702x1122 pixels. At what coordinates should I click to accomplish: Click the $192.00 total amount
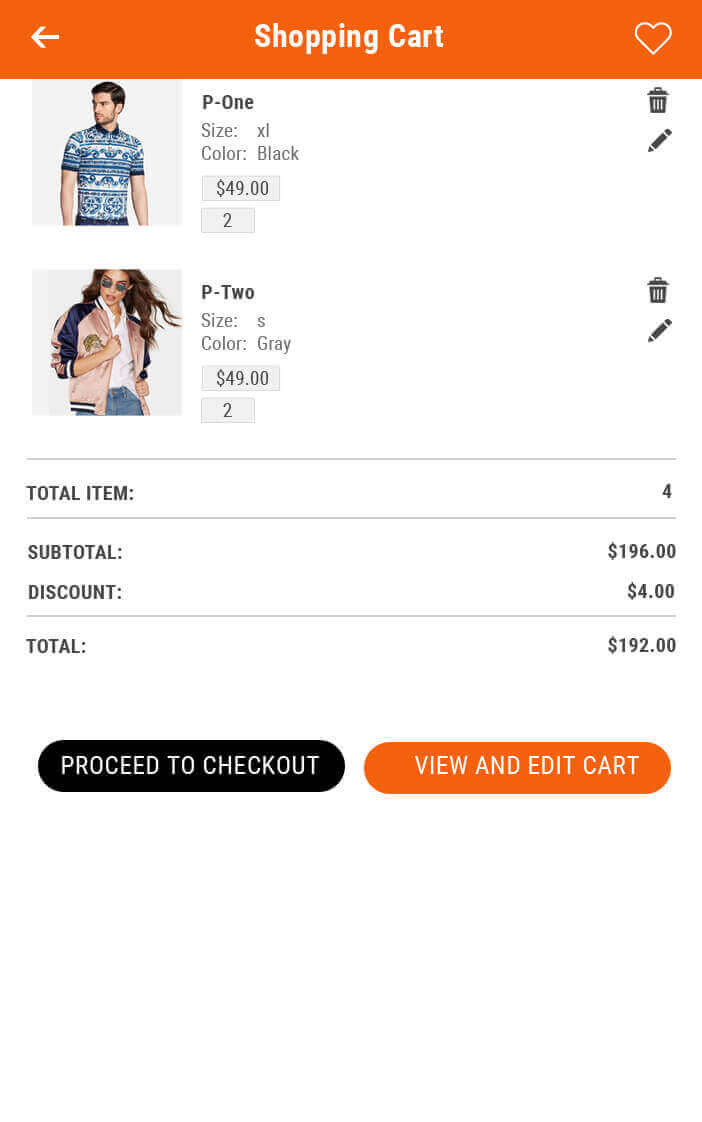pyautogui.click(x=641, y=646)
